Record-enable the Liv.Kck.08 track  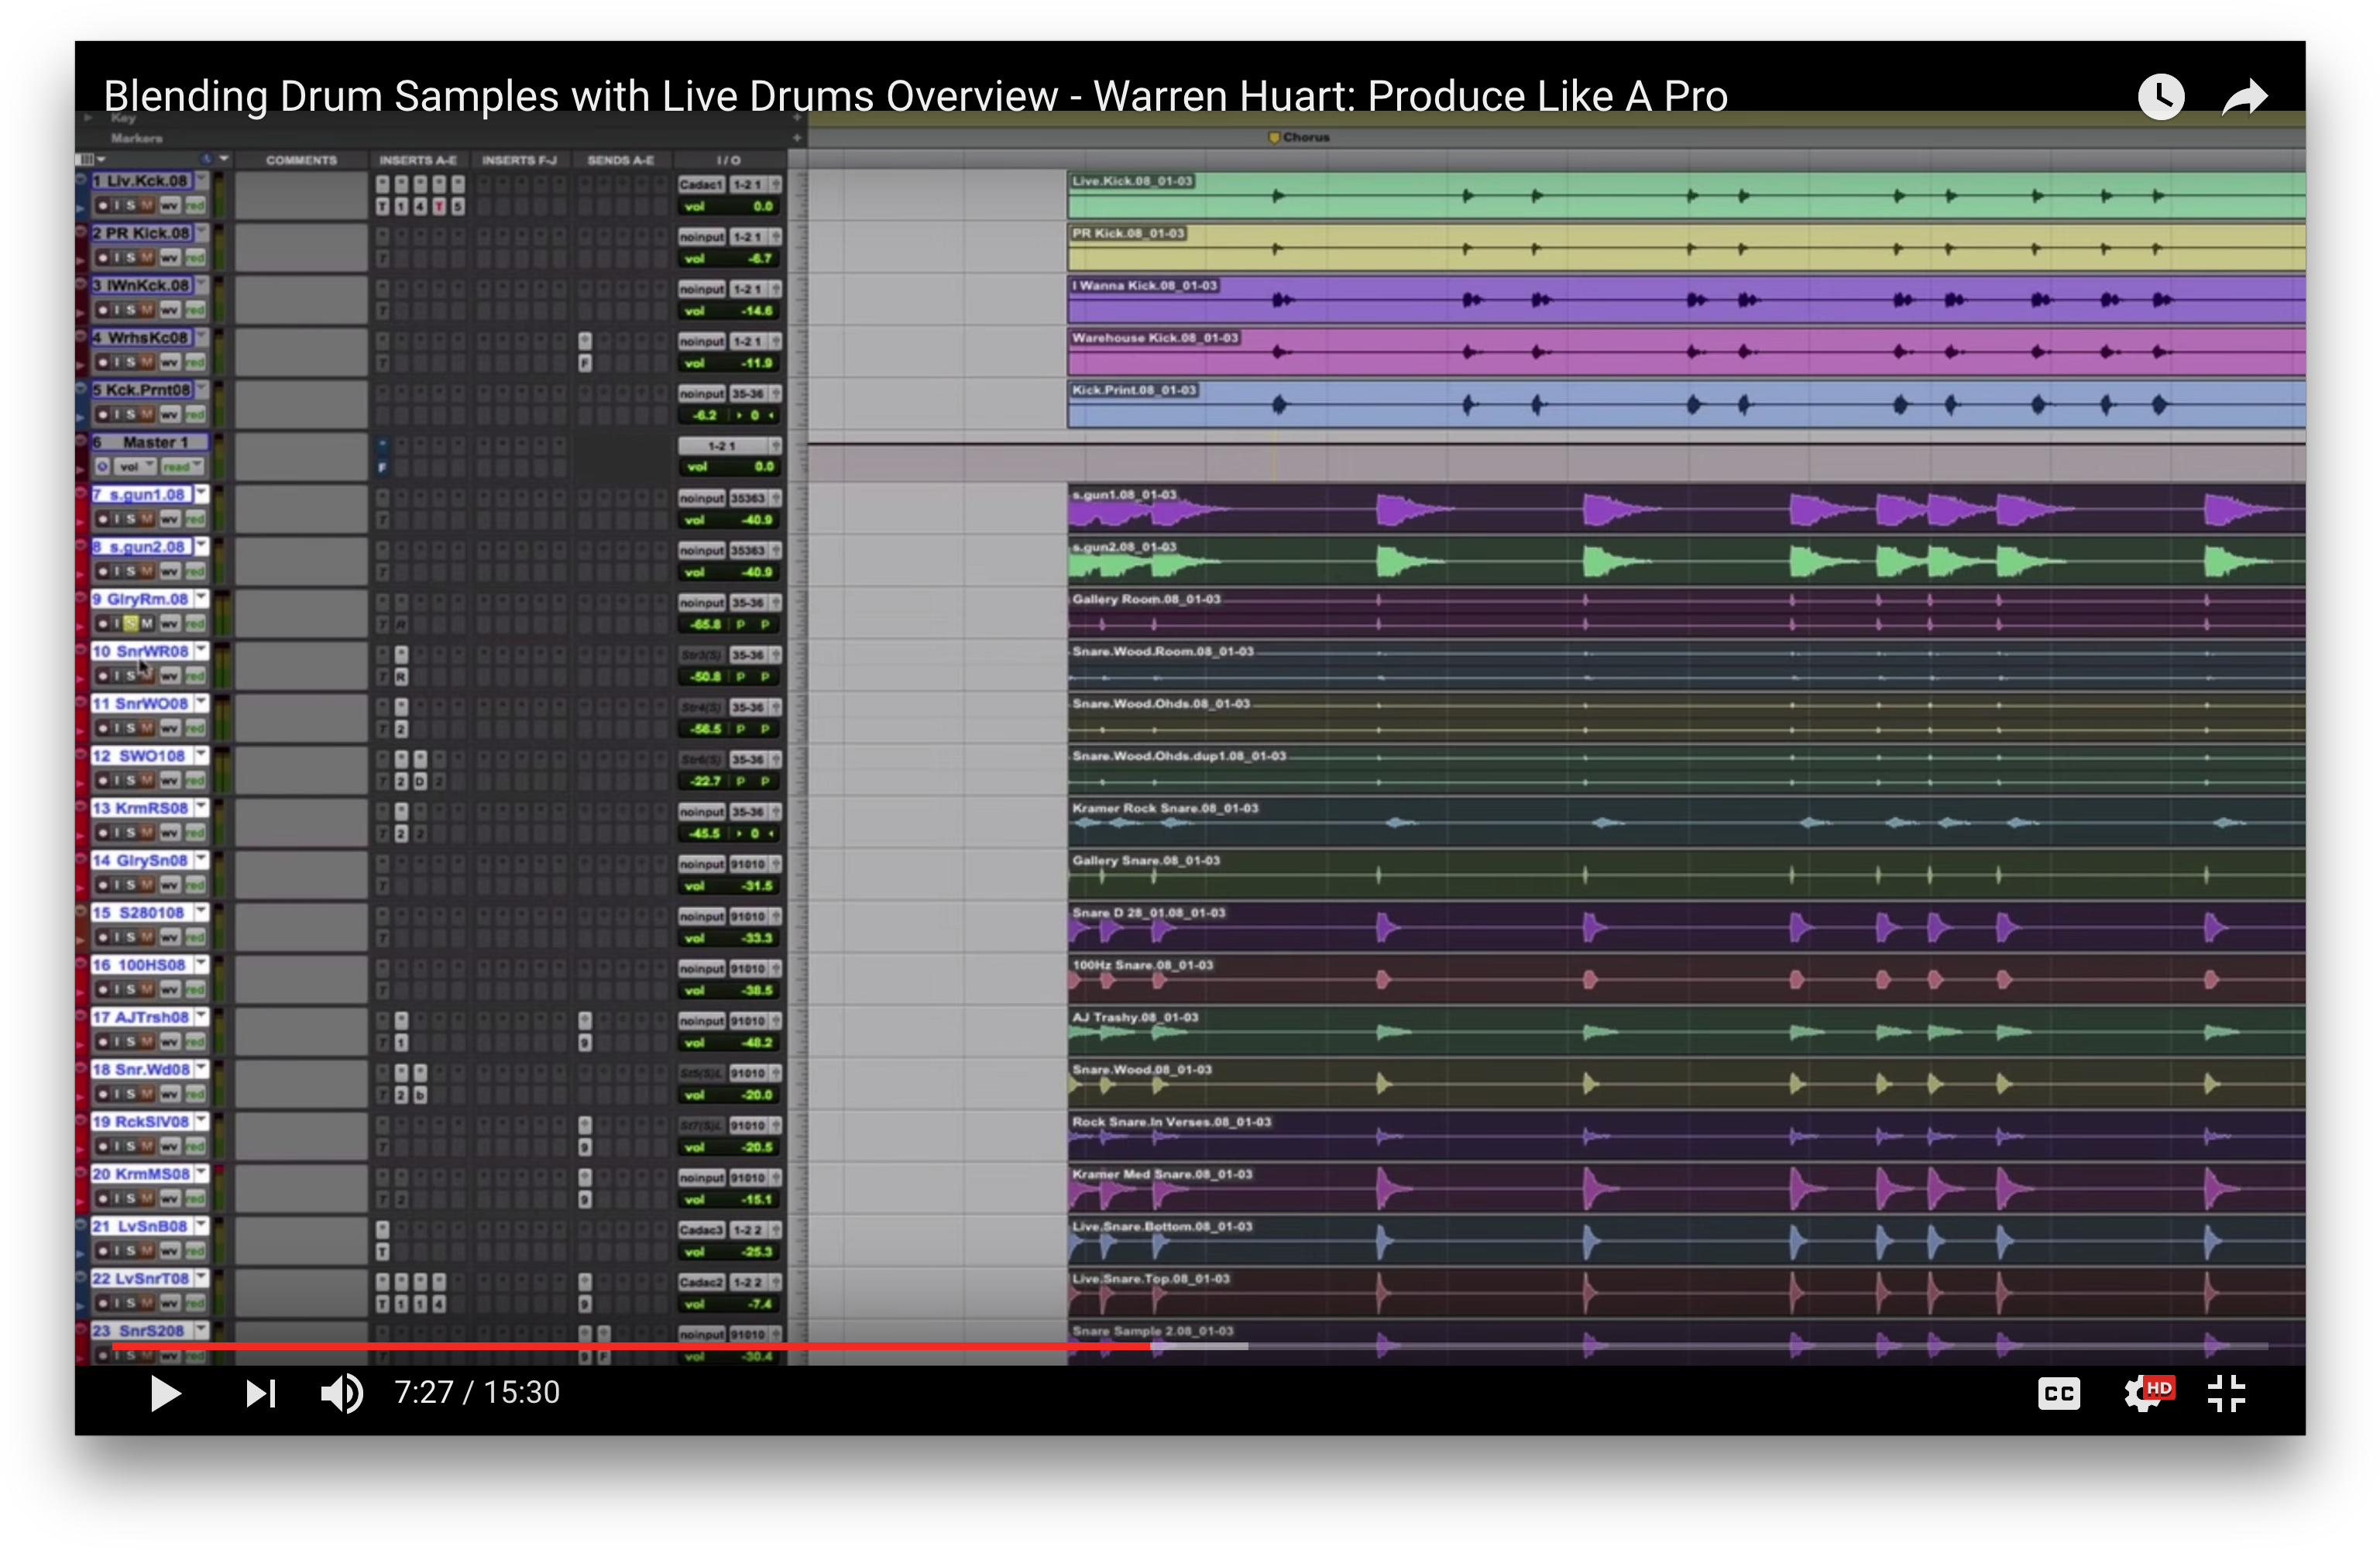point(102,205)
